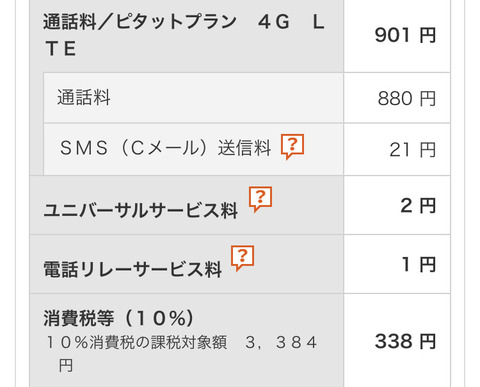Viewport: 480px width, 387px height.
Task: Click the 円 below the taxable amount note
Action: coord(66,366)
